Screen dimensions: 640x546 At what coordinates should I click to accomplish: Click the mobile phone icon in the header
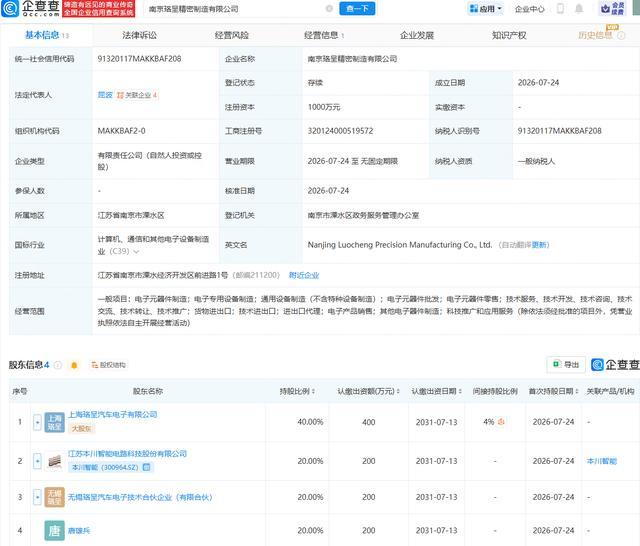click(x=560, y=9)
